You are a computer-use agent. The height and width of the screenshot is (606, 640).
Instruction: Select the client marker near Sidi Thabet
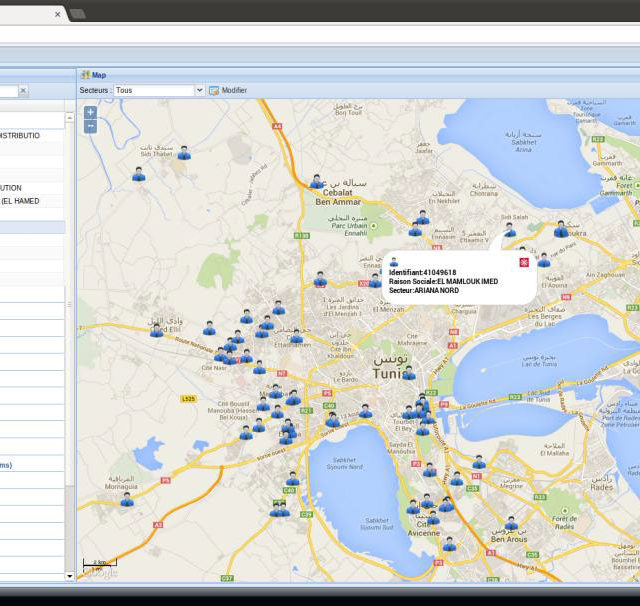click(184, 153)
